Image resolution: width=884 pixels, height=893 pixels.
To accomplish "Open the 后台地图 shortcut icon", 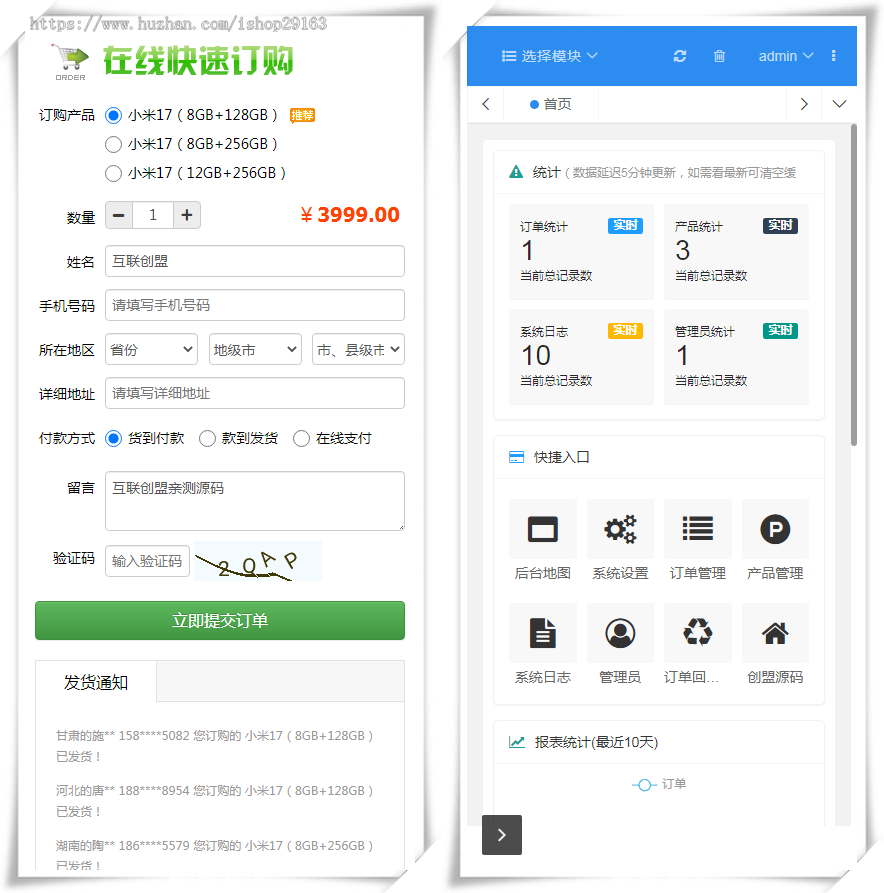I will click(x=543, y=529).
